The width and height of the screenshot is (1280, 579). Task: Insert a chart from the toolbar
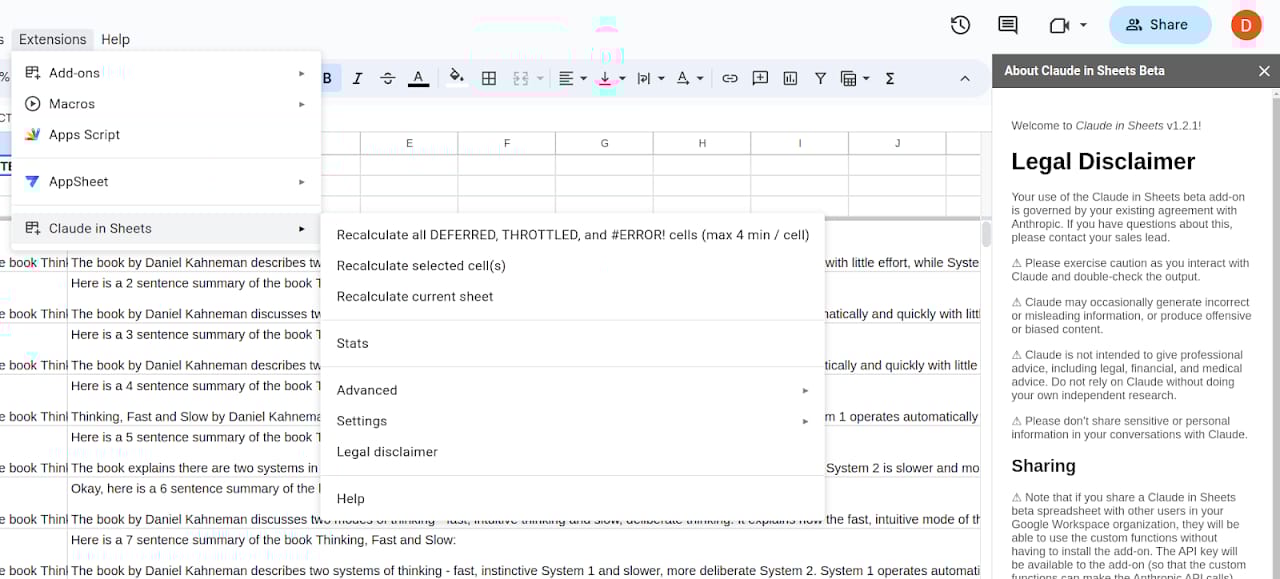coord(790,78)
